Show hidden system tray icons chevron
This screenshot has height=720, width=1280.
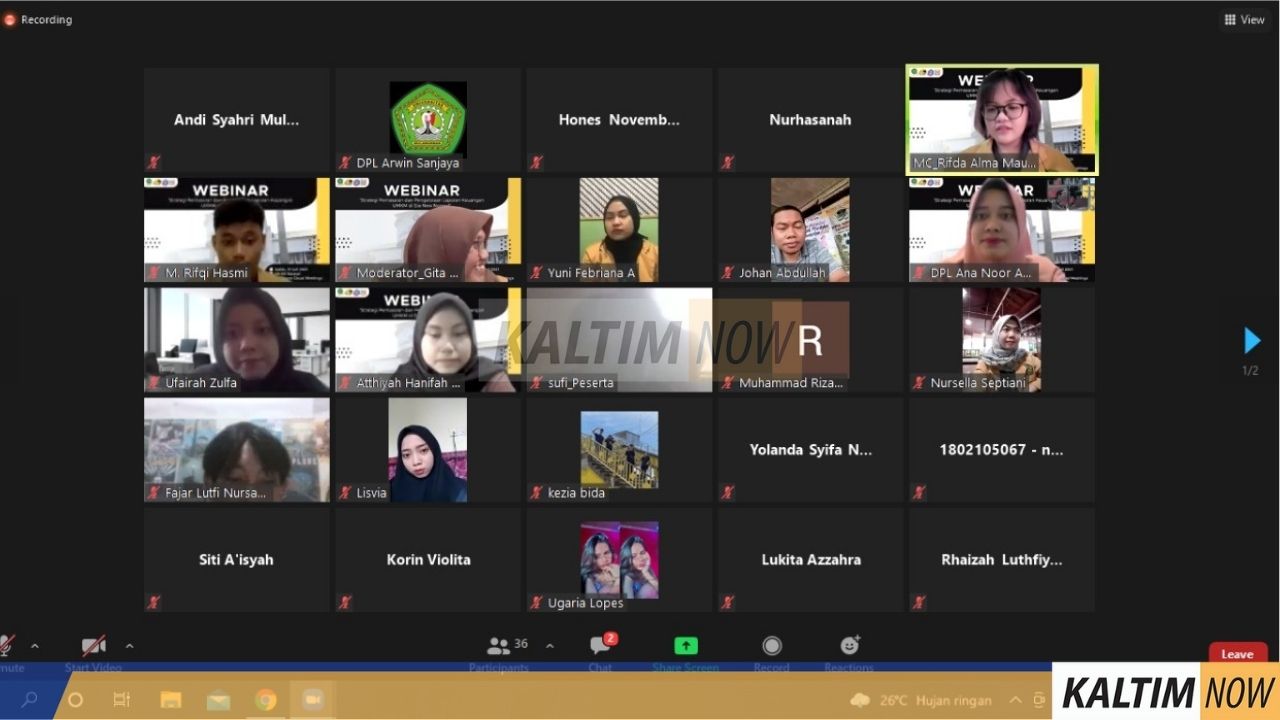click(1015, 700)
